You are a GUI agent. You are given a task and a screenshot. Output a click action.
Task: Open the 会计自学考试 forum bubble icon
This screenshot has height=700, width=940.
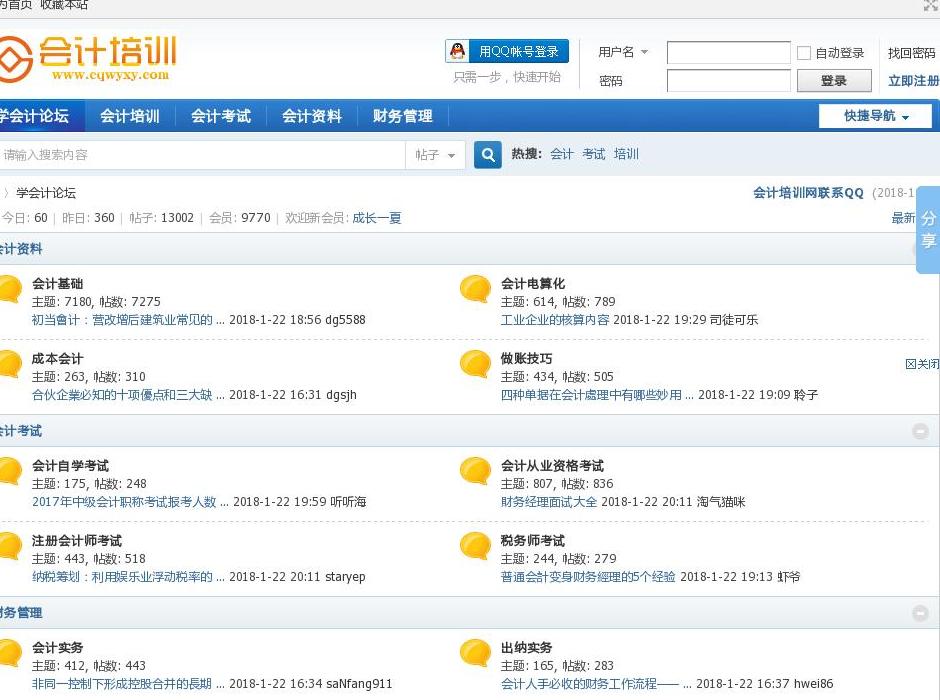[11, 471]
